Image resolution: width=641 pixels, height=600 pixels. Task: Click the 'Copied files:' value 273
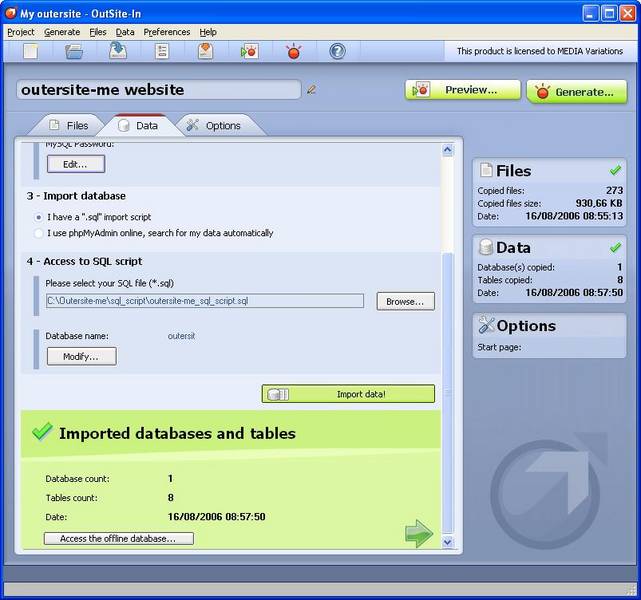[x=614, y=190]
